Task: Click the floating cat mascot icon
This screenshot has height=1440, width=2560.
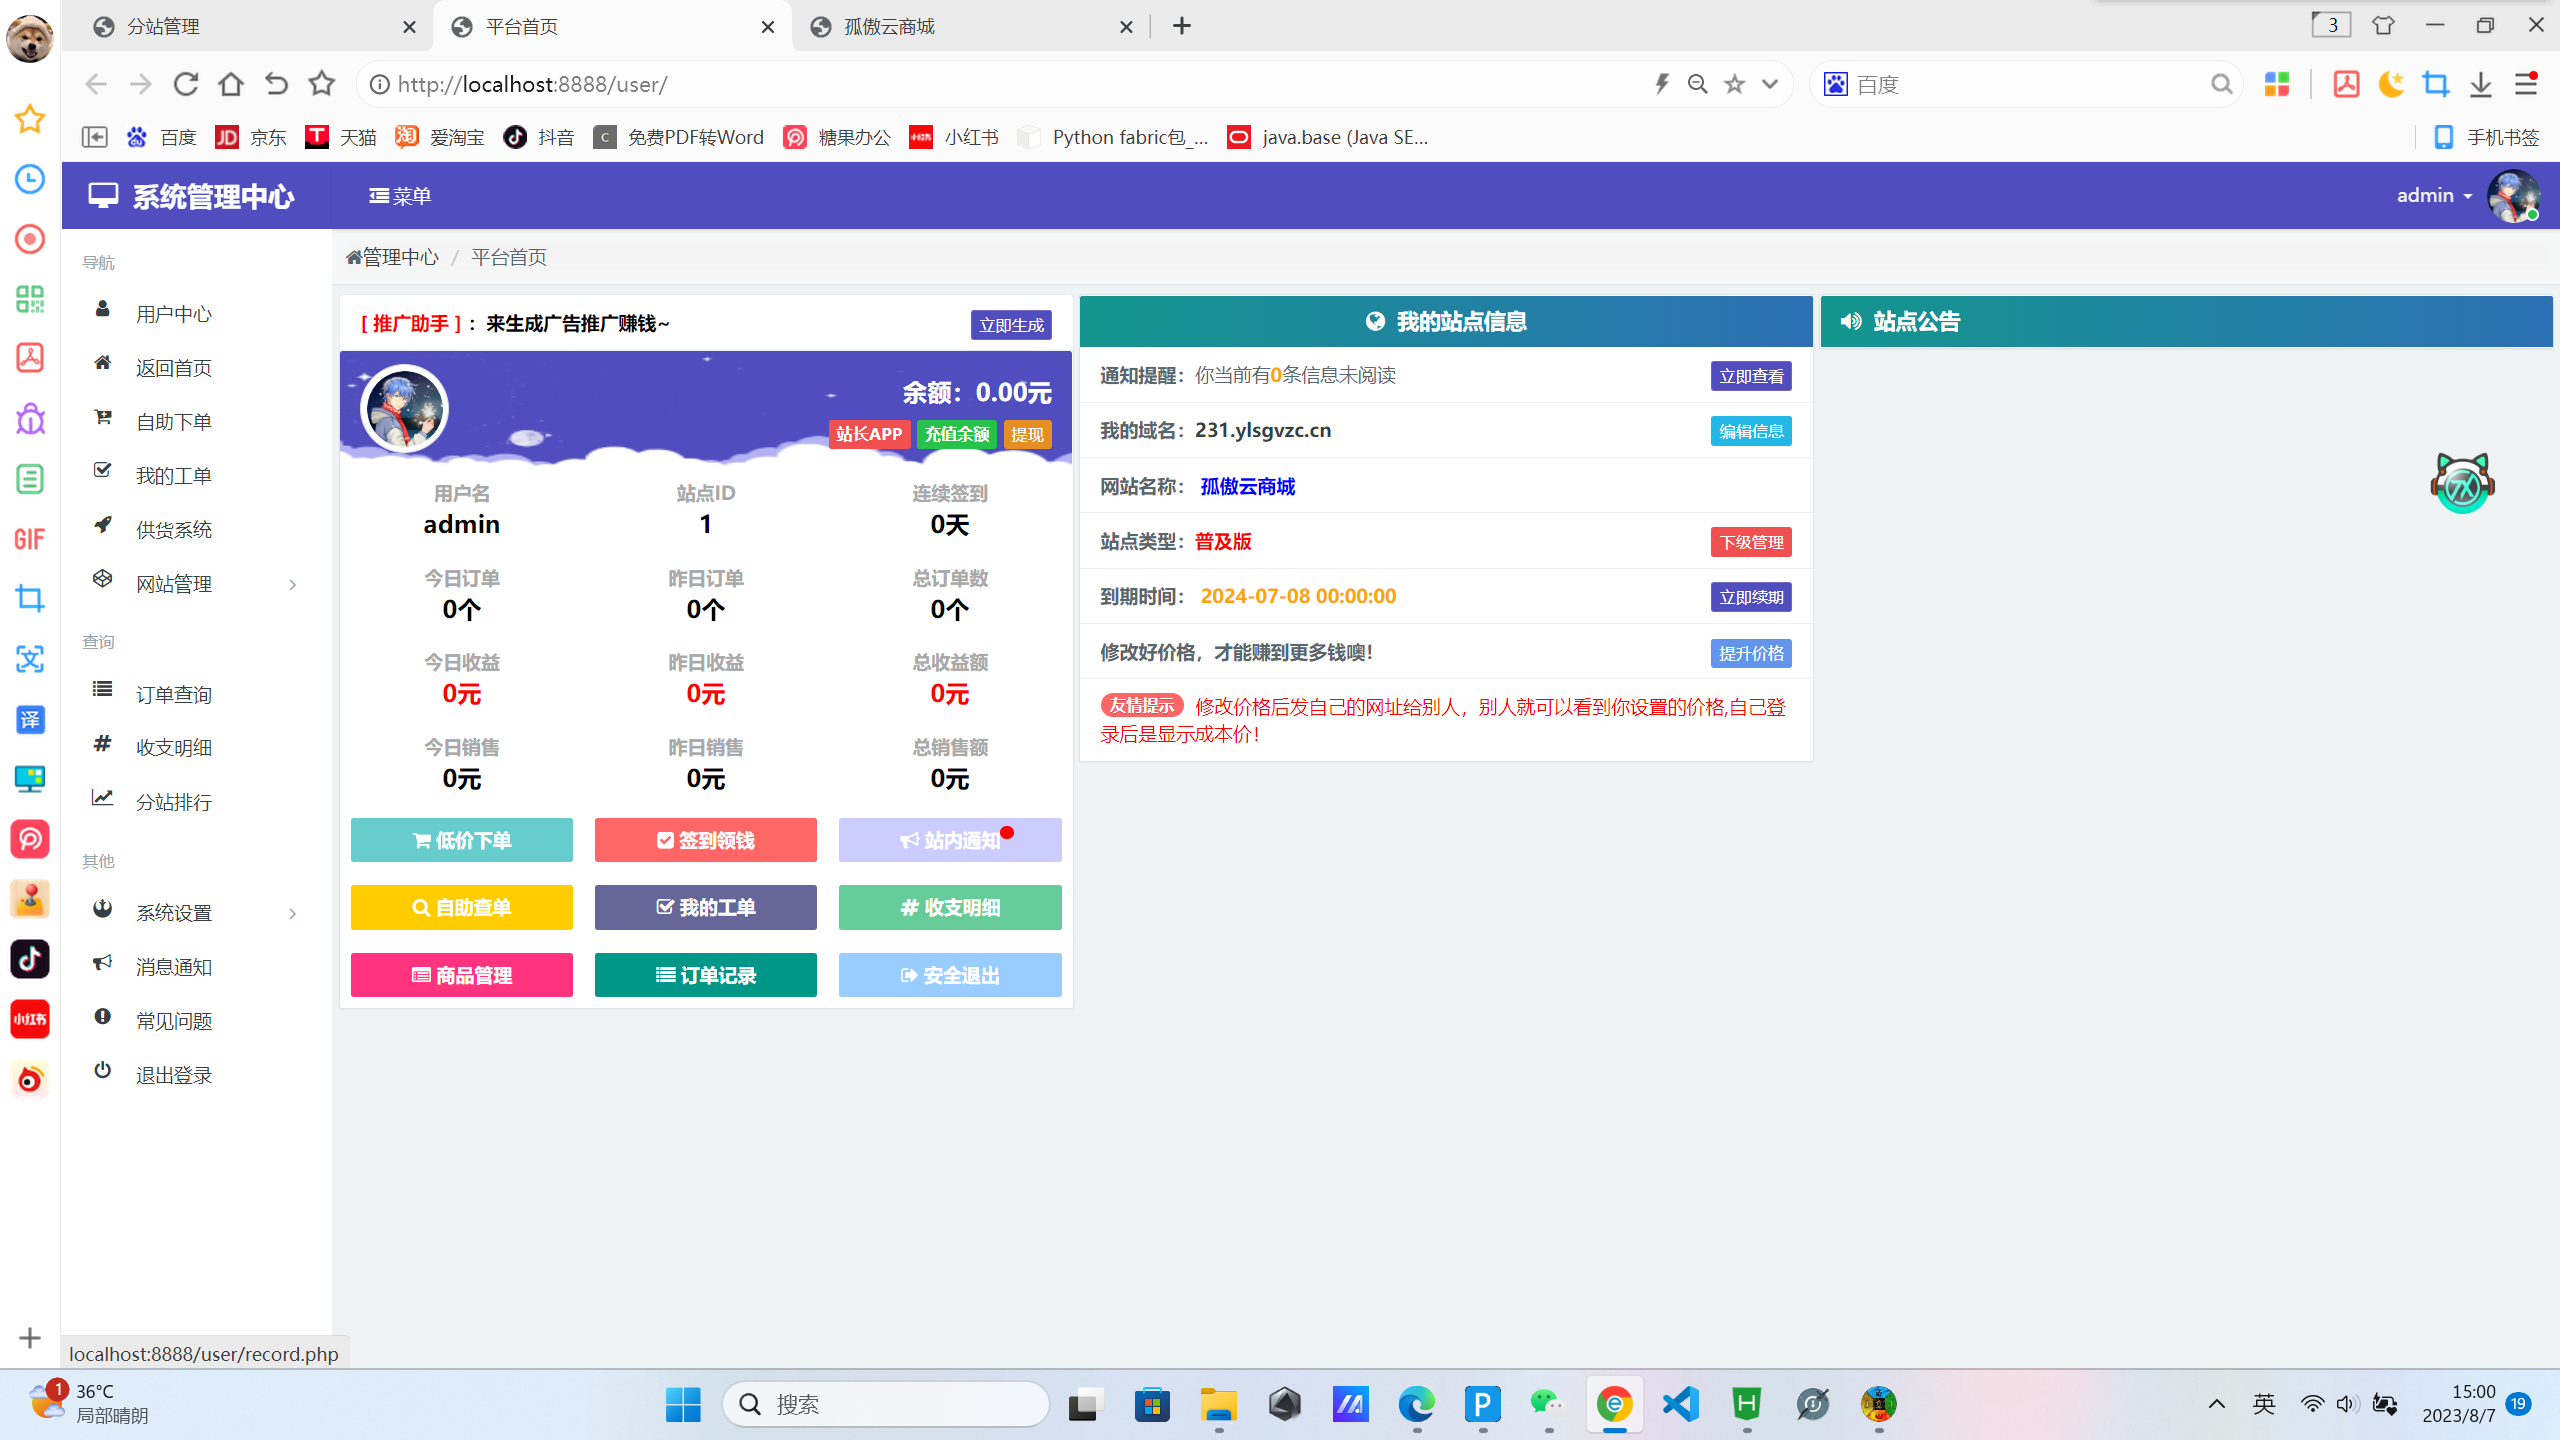Action: (2462, 484)
